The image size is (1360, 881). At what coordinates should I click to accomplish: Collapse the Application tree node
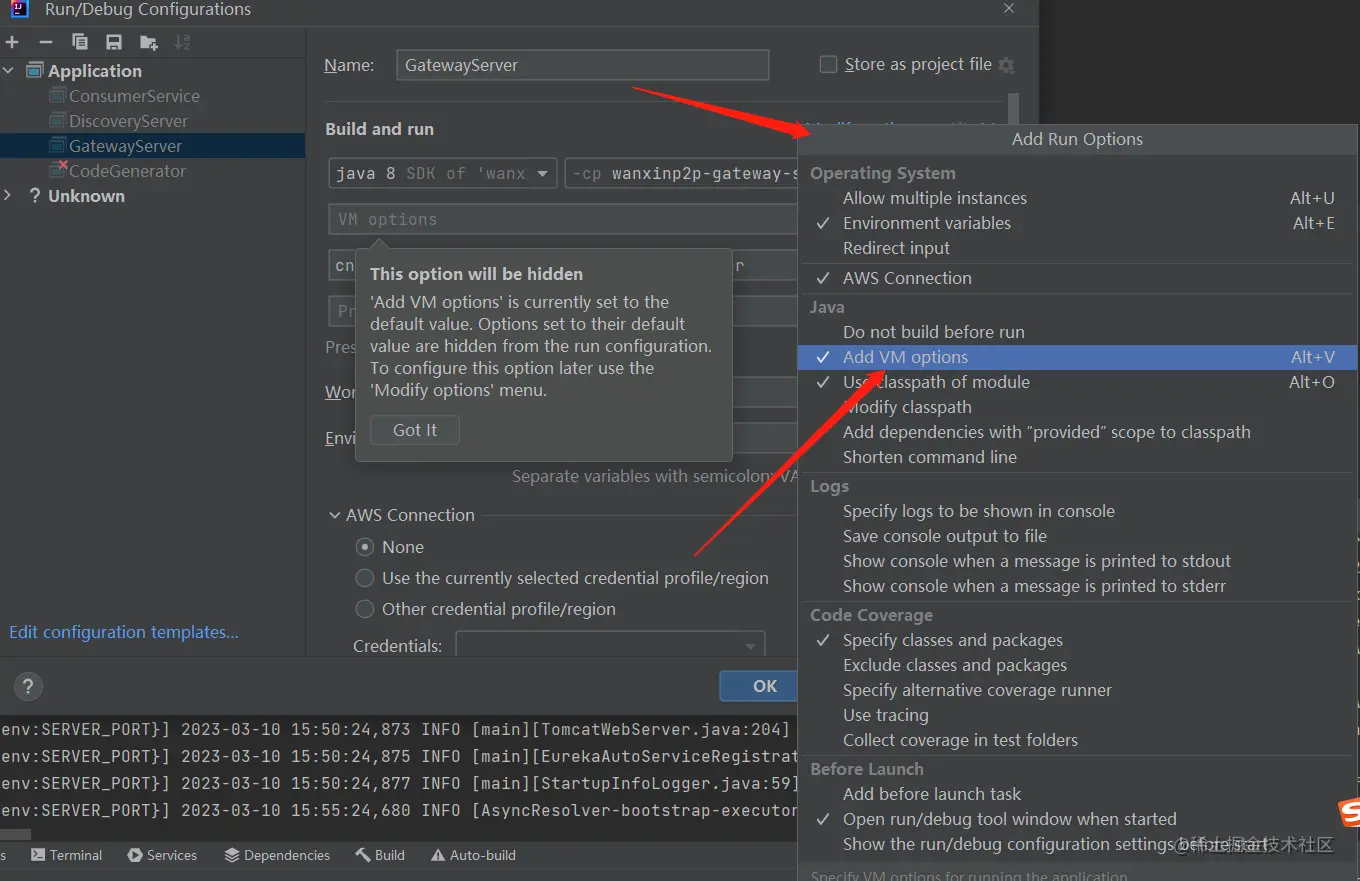[x=9, y=71]
